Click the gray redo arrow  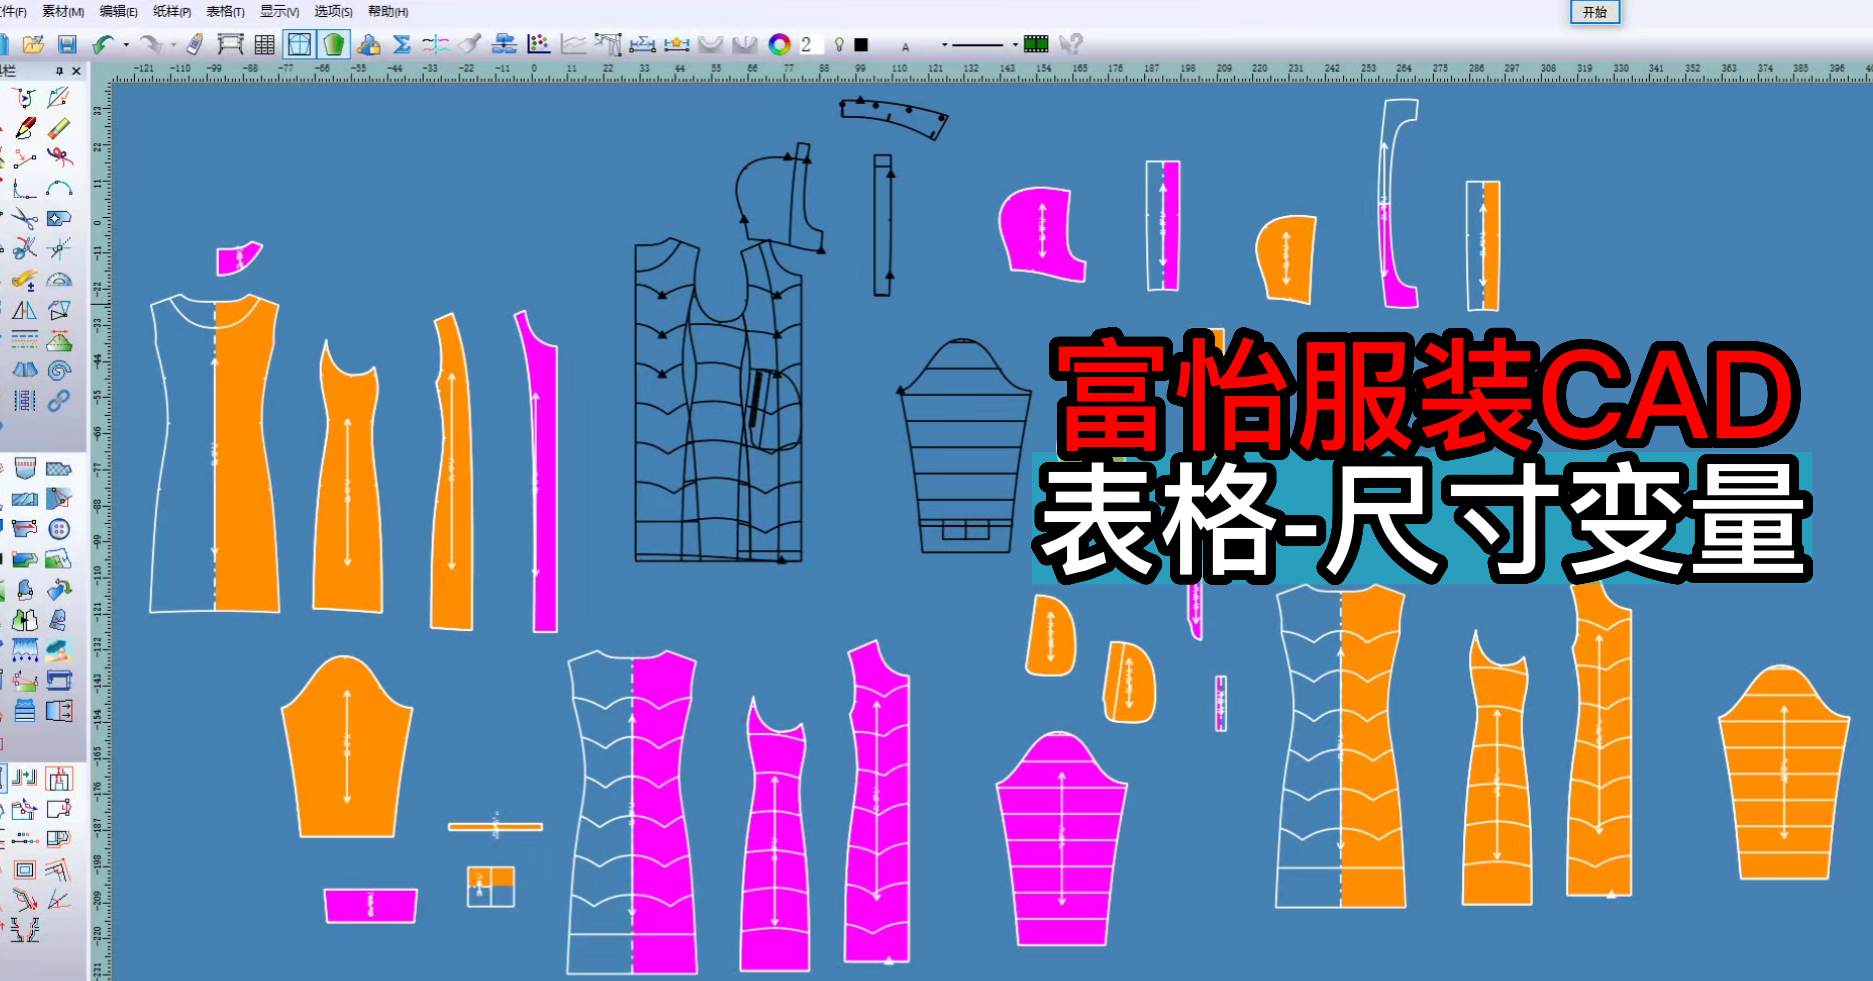coord(150,44)
